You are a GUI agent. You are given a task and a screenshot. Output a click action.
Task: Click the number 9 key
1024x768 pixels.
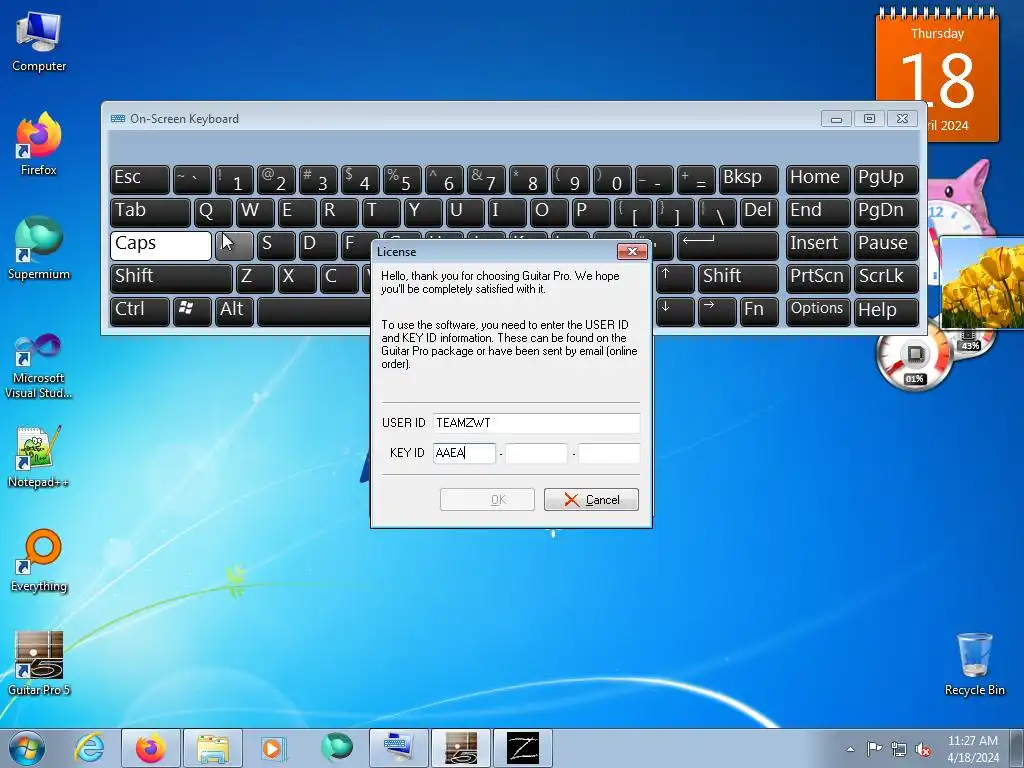[569, 179]
